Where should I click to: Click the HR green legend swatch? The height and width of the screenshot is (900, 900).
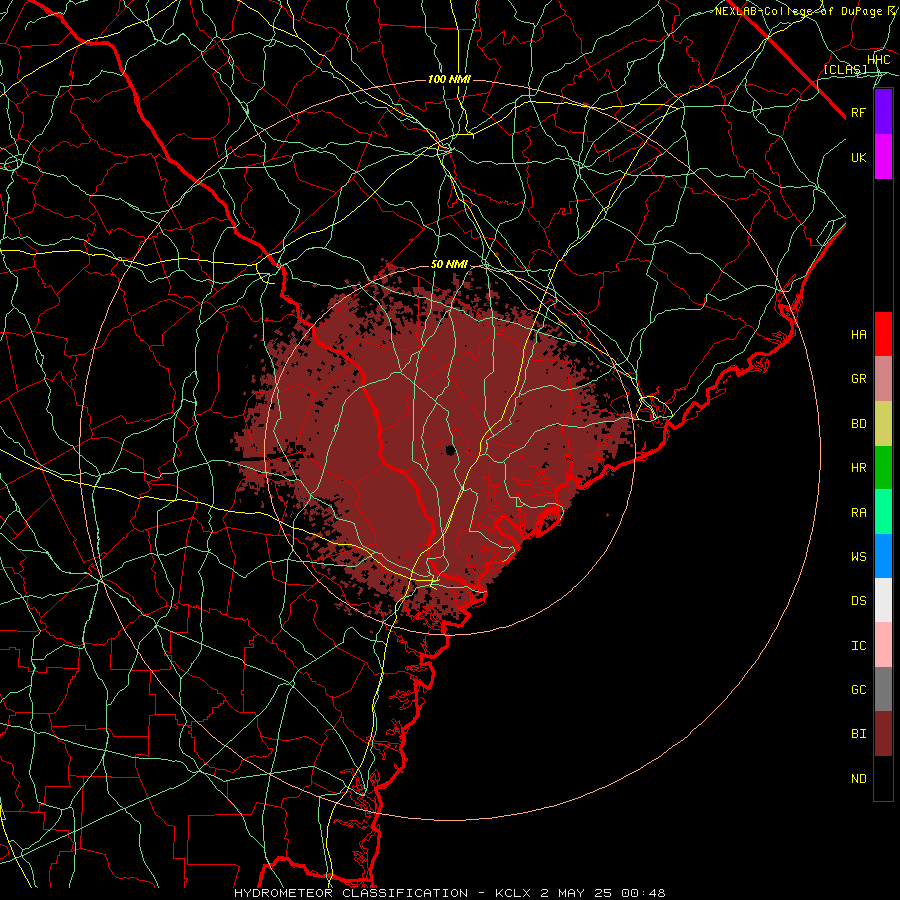883,468
